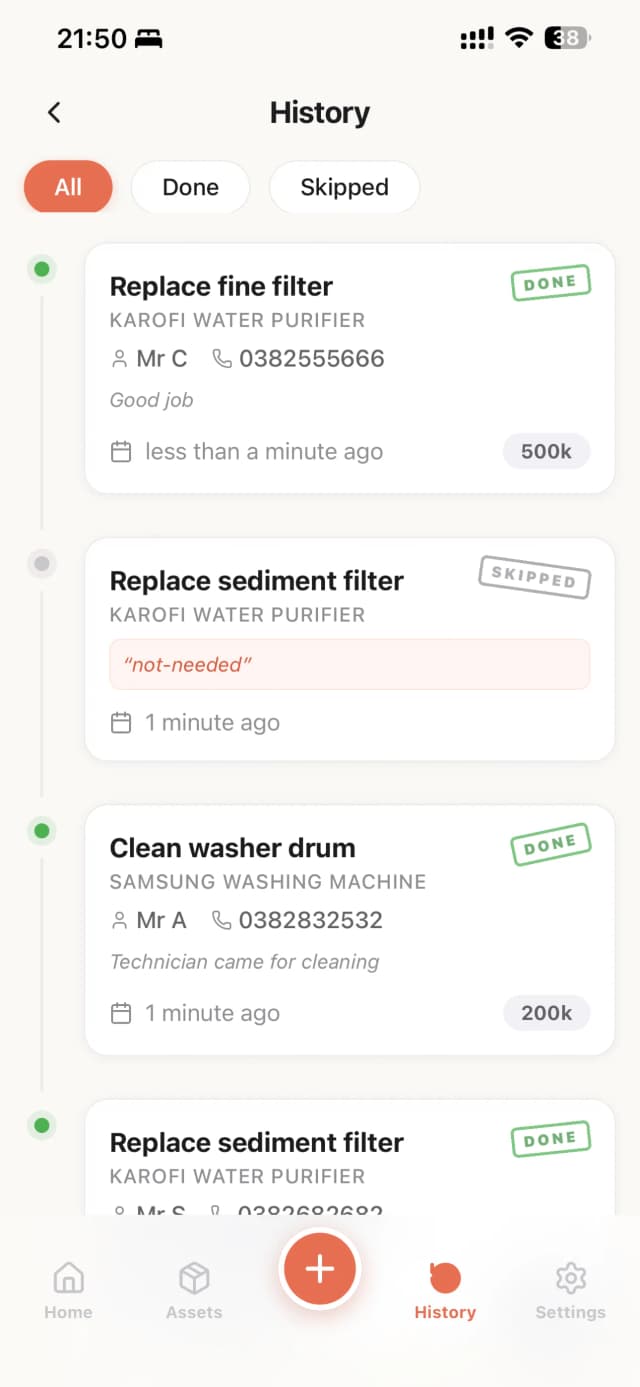Open Settings gear in bottom bar
The width and height of the screenshot is (640, 1387).
(570, 1277)
